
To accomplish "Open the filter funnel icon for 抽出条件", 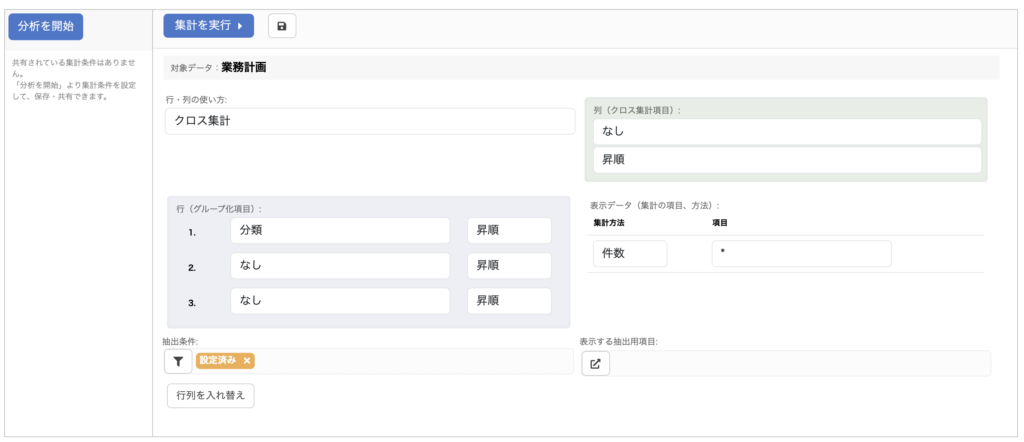I will point(178,362).
